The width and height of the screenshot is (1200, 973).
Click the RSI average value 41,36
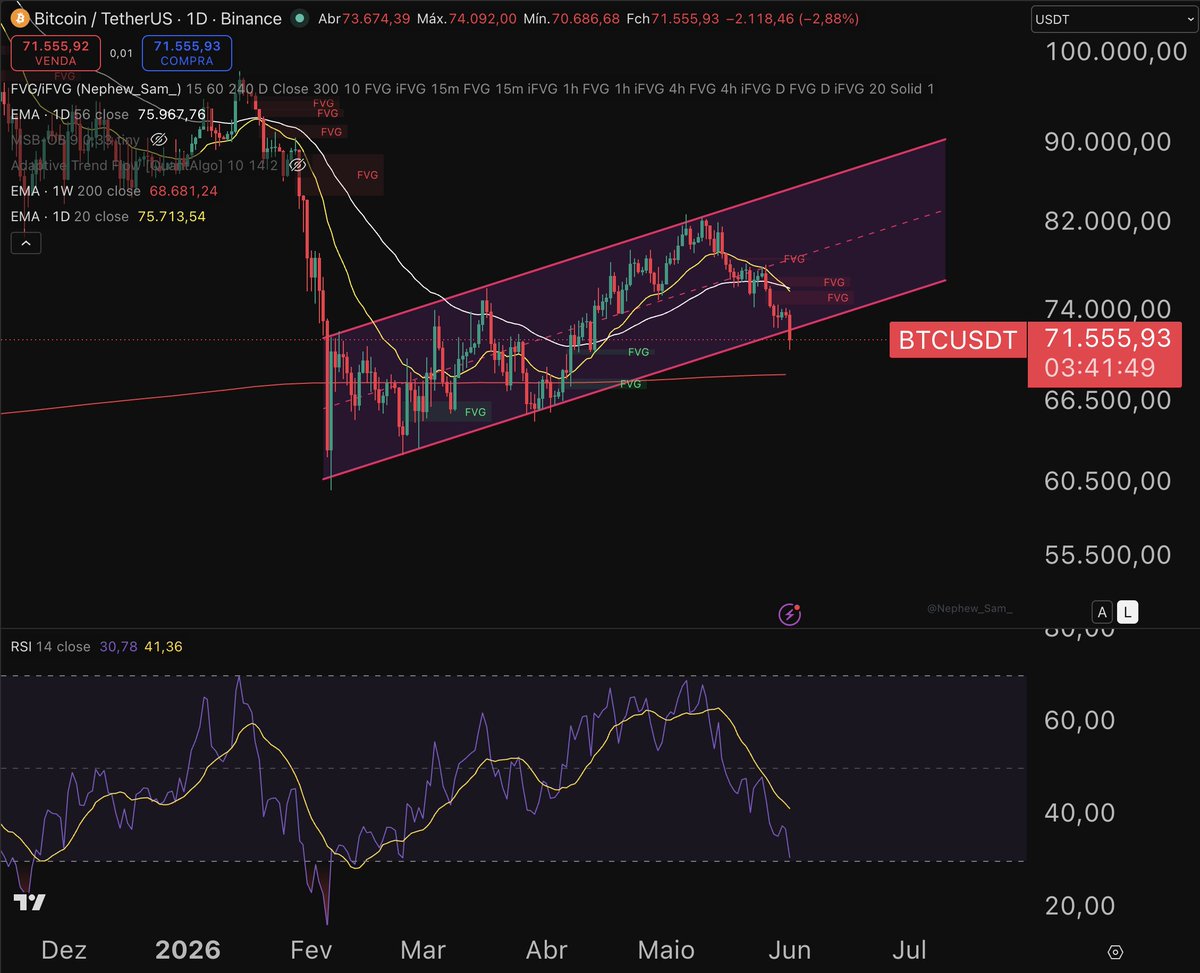point(163,647)
